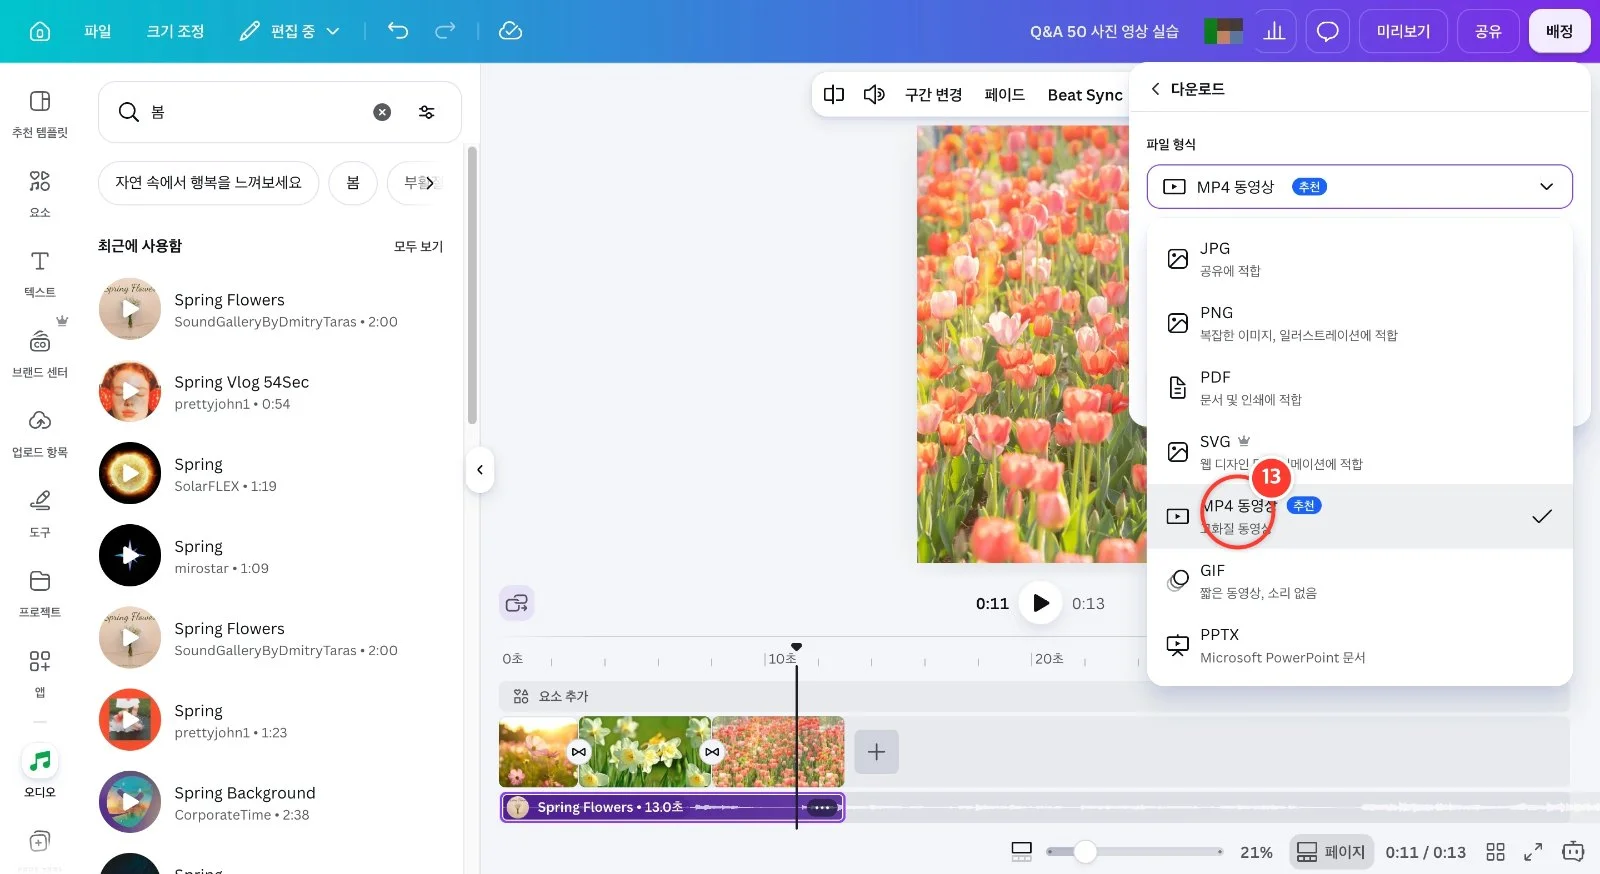
Task: Toggle fullscreen mode icon
Action: coord(1533,852)
